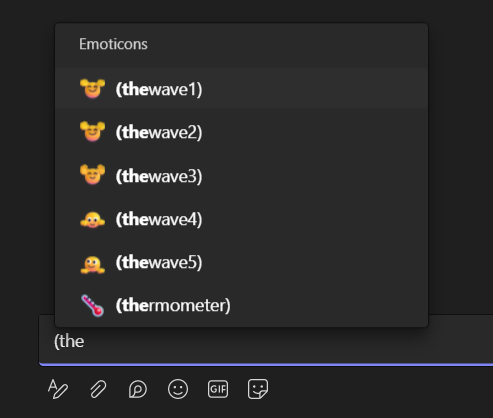Click the Emoticons header label
493x418 pixels.
pos(113,44)
